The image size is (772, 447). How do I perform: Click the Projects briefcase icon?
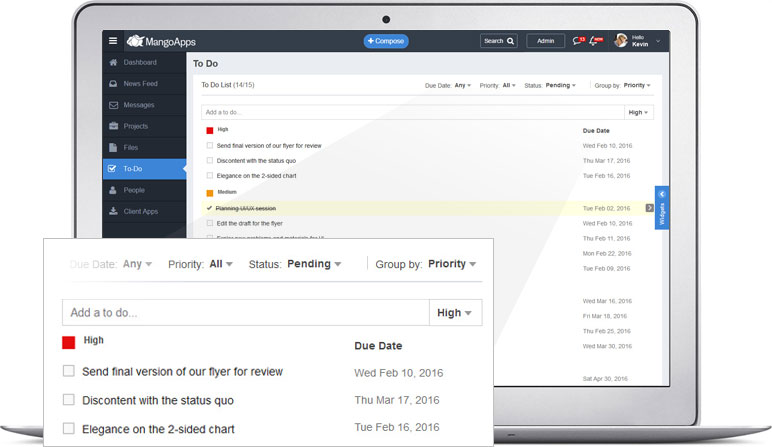tap(113, 126)
